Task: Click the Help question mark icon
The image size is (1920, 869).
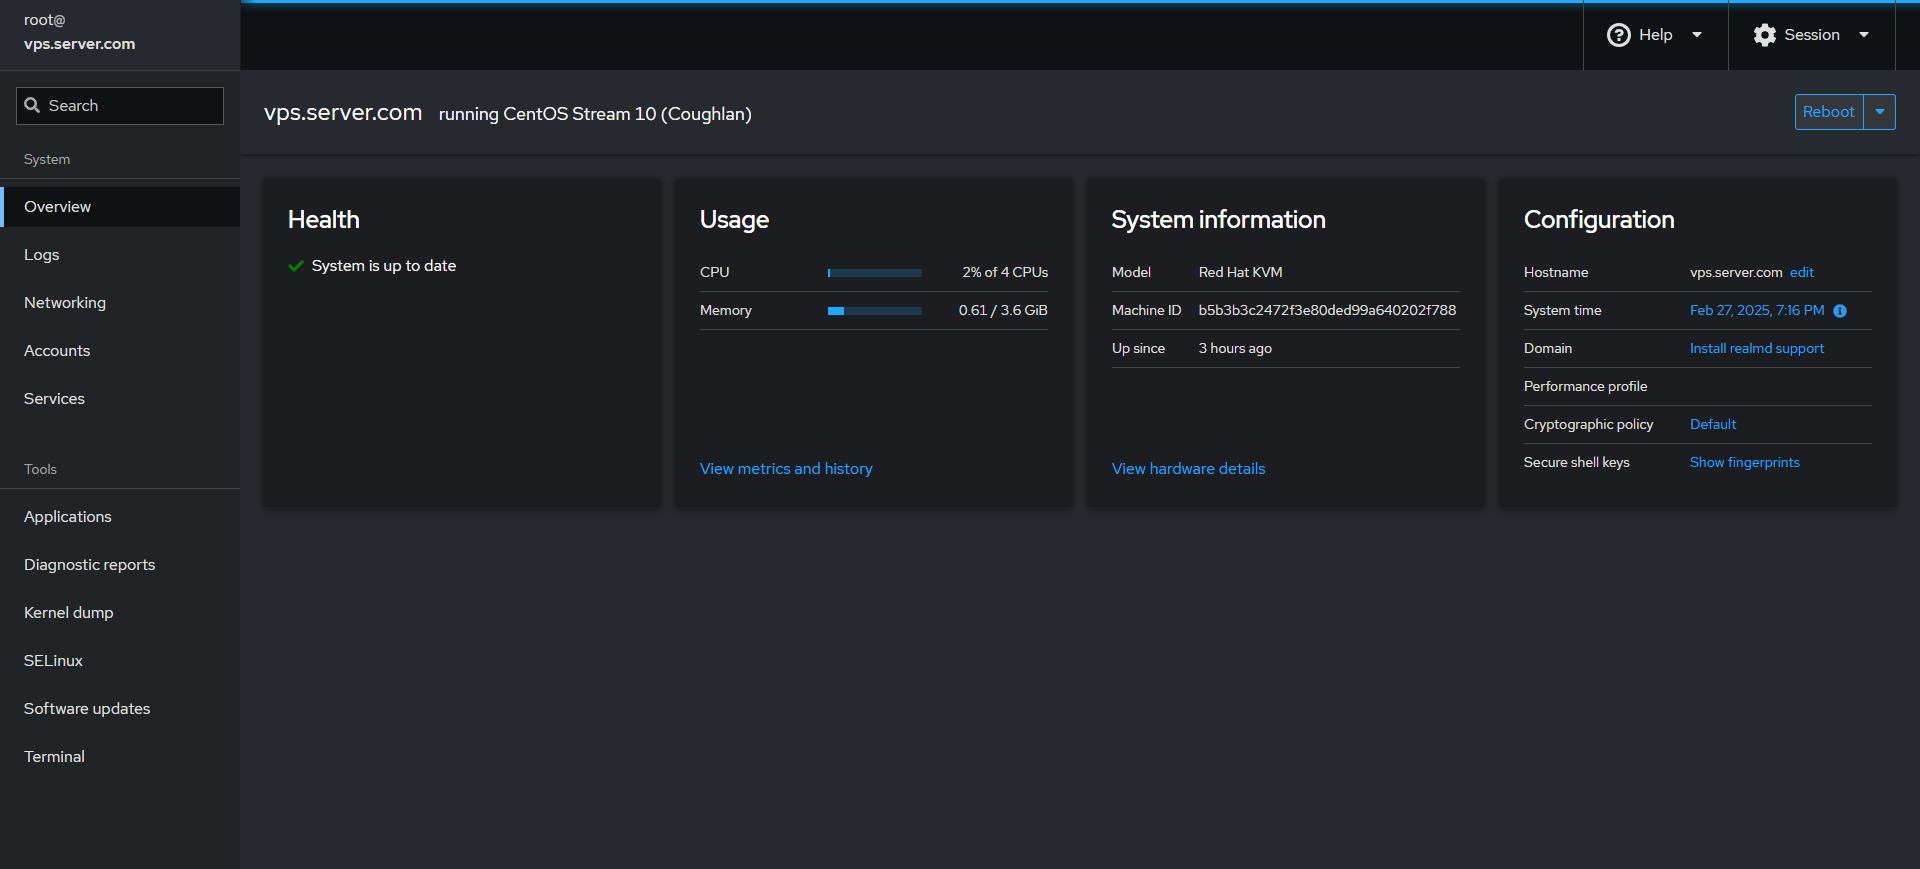Action: click(x=1618, y=35)
